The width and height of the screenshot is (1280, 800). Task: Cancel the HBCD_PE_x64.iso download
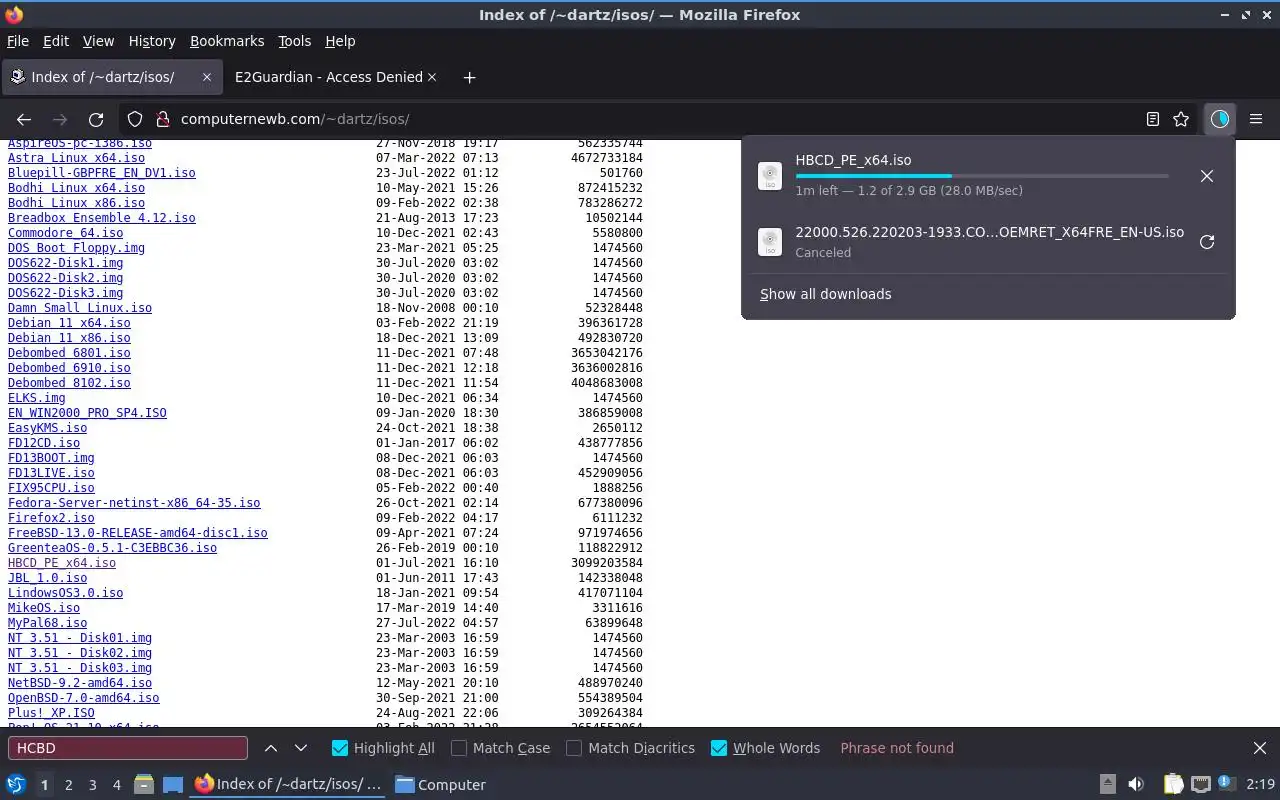(x=1207, y=176)
